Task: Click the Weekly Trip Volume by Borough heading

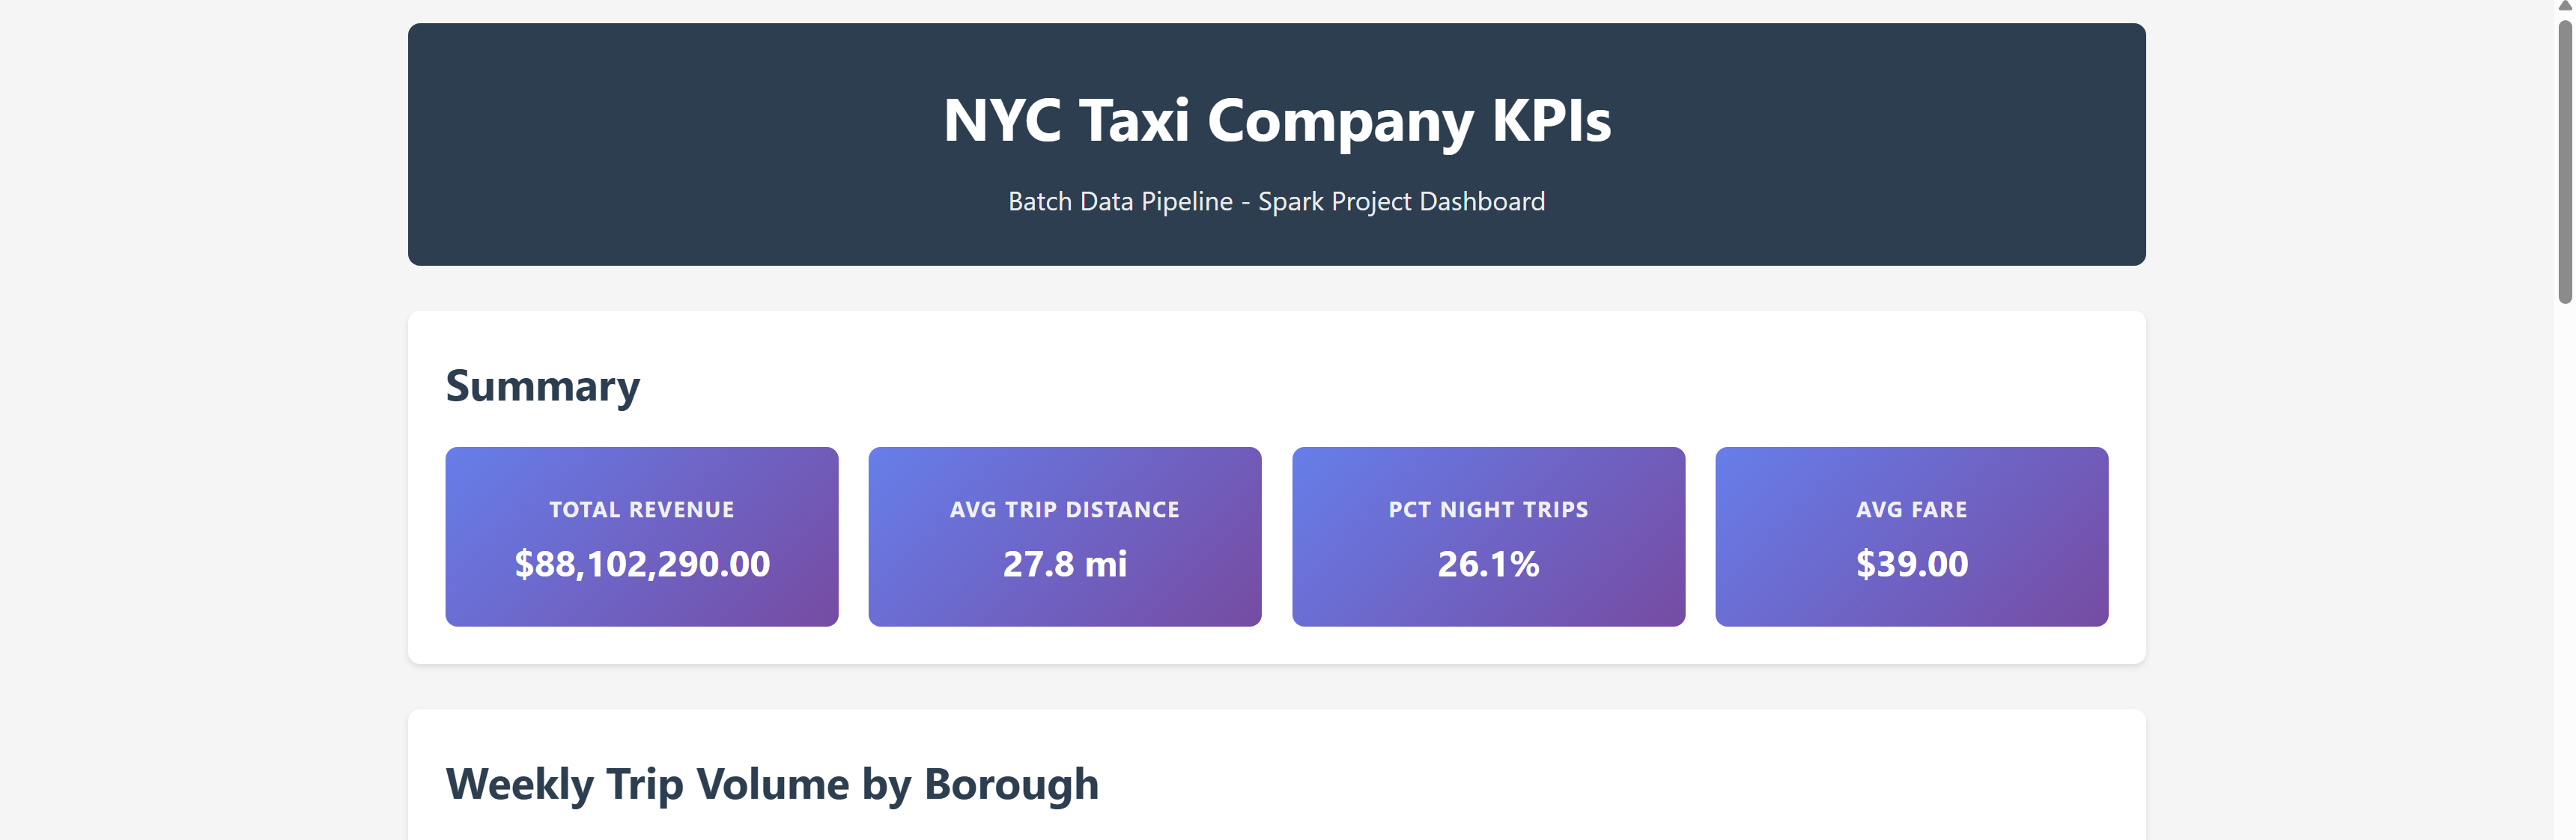Action: (773, 784)
